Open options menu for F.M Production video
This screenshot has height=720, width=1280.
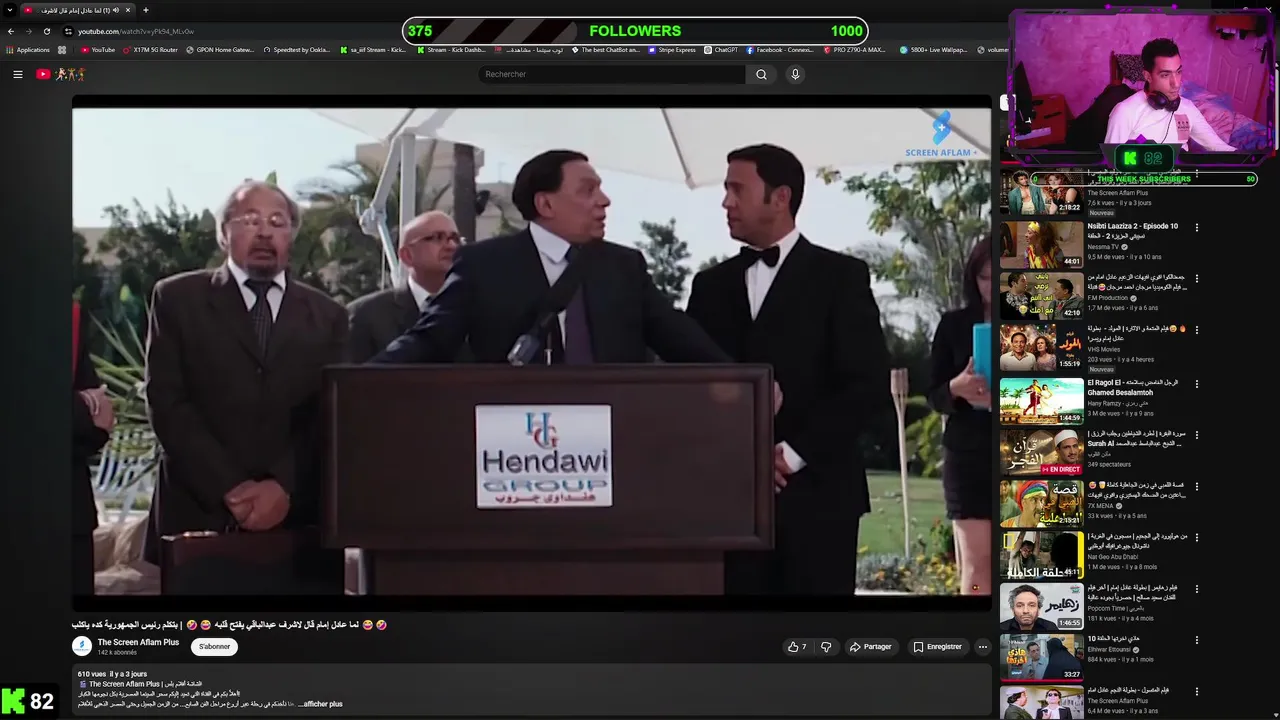pyautogui.click(x=1196, y=279)
